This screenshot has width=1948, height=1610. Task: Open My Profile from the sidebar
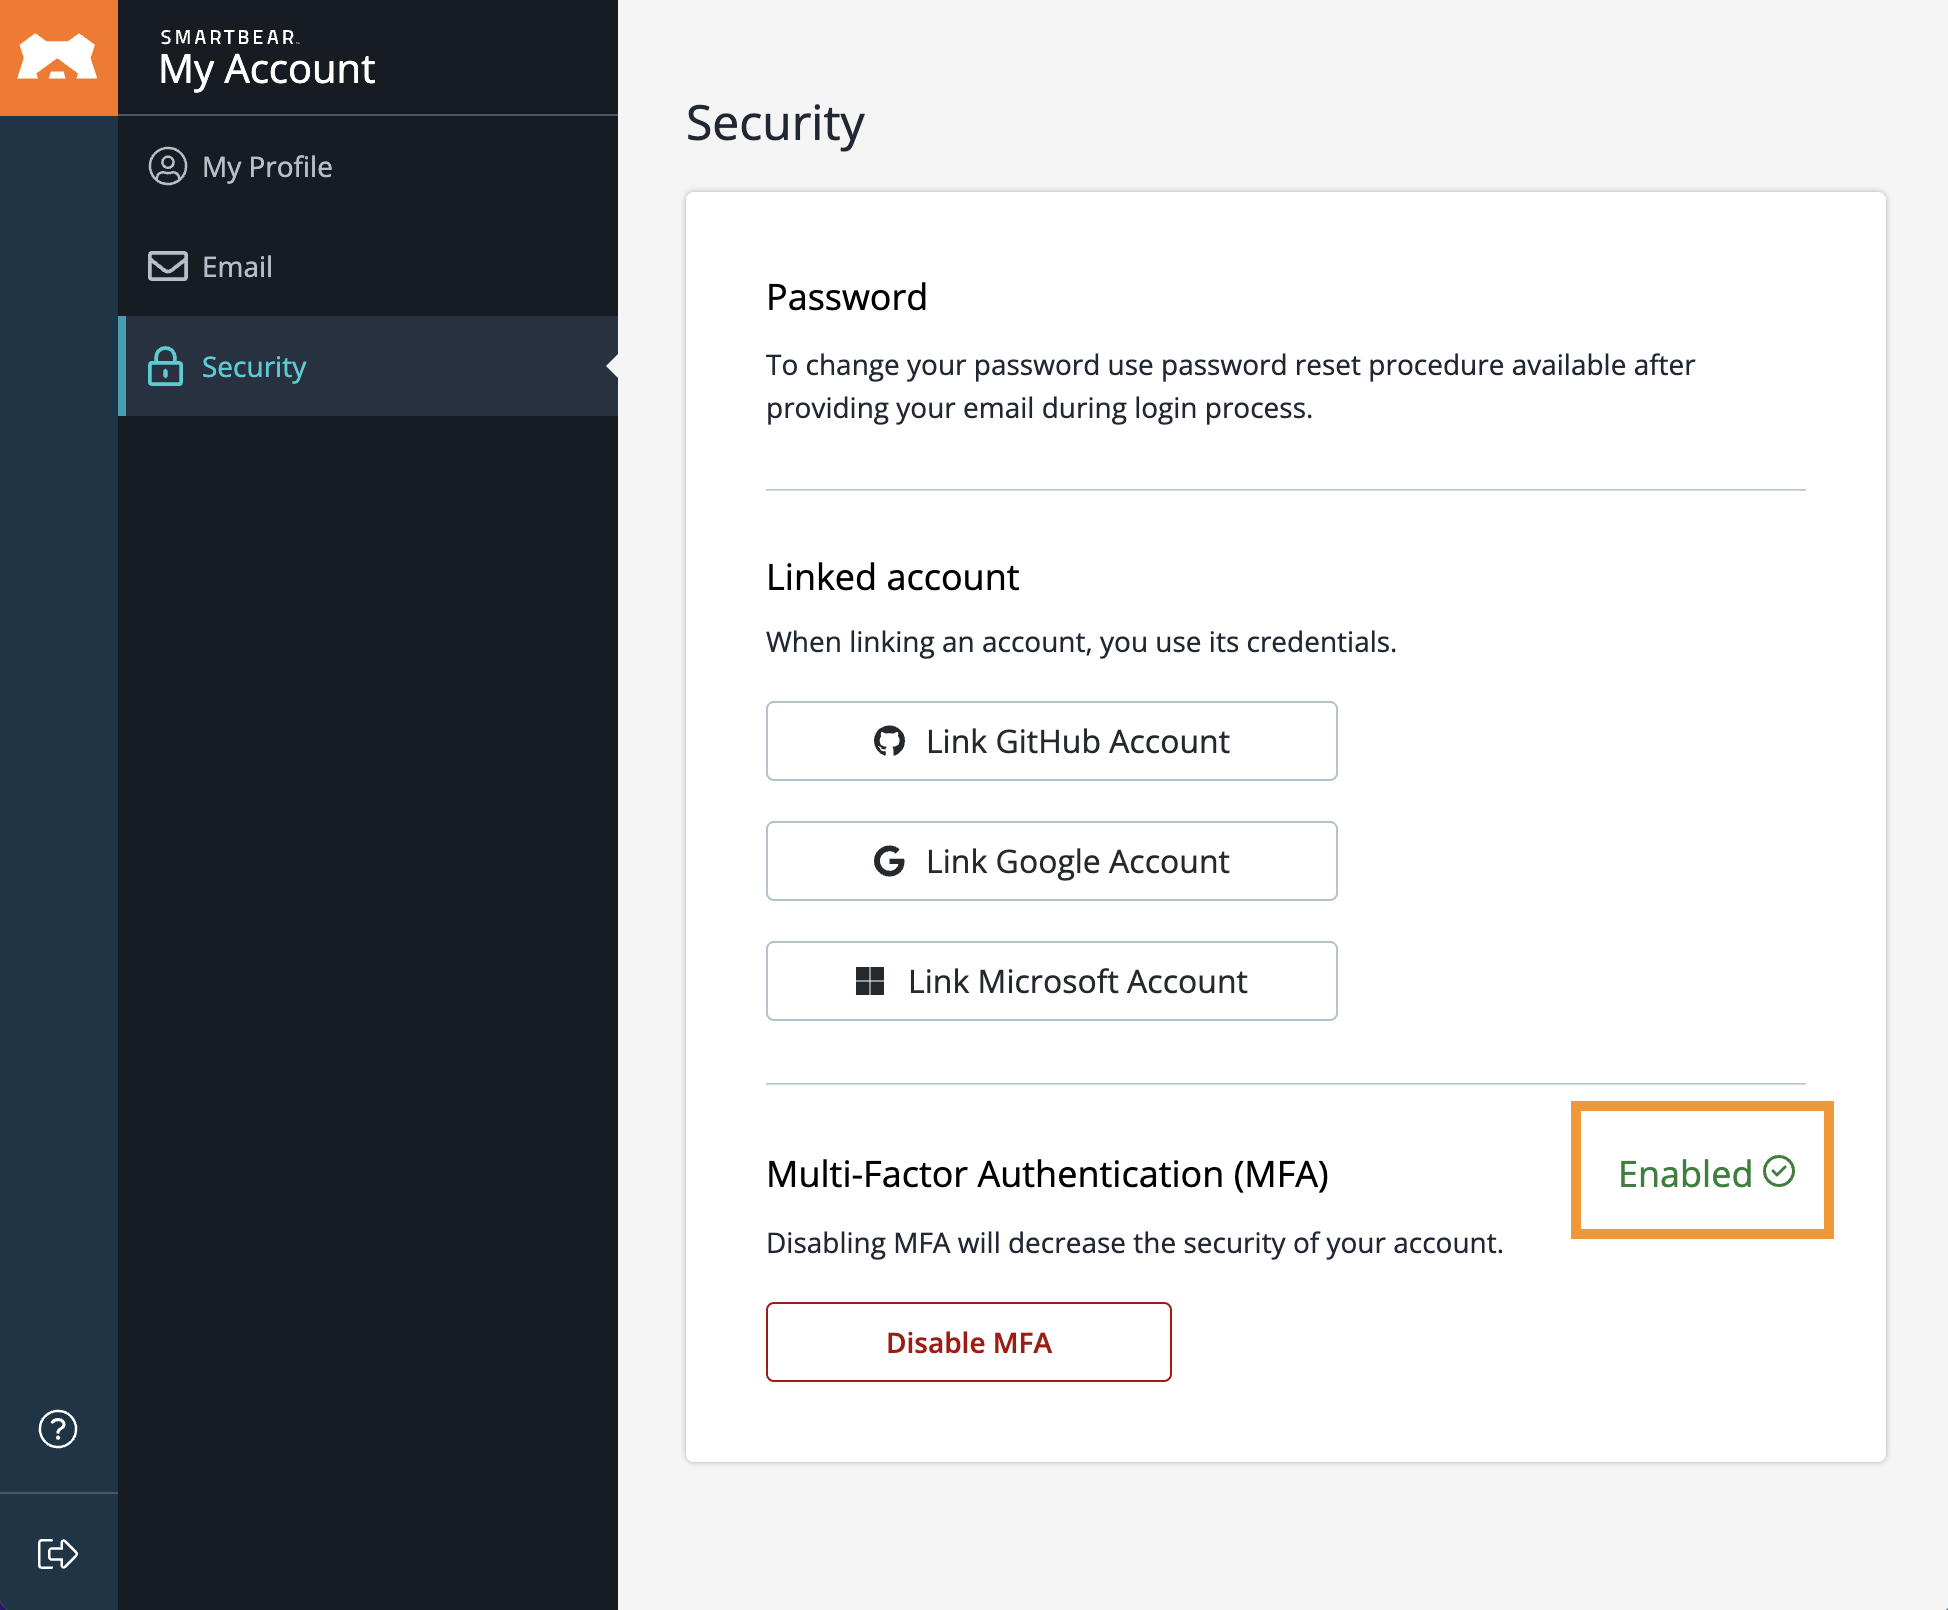266,167
